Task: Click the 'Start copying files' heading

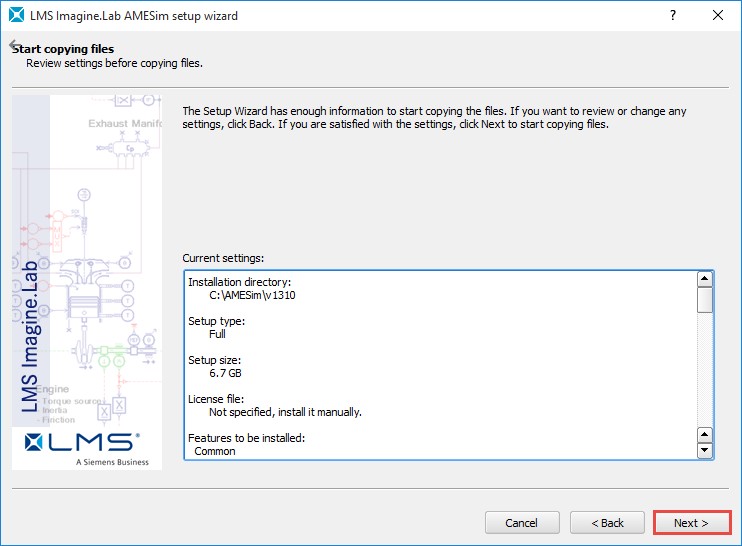Action: tap(64, 49)
